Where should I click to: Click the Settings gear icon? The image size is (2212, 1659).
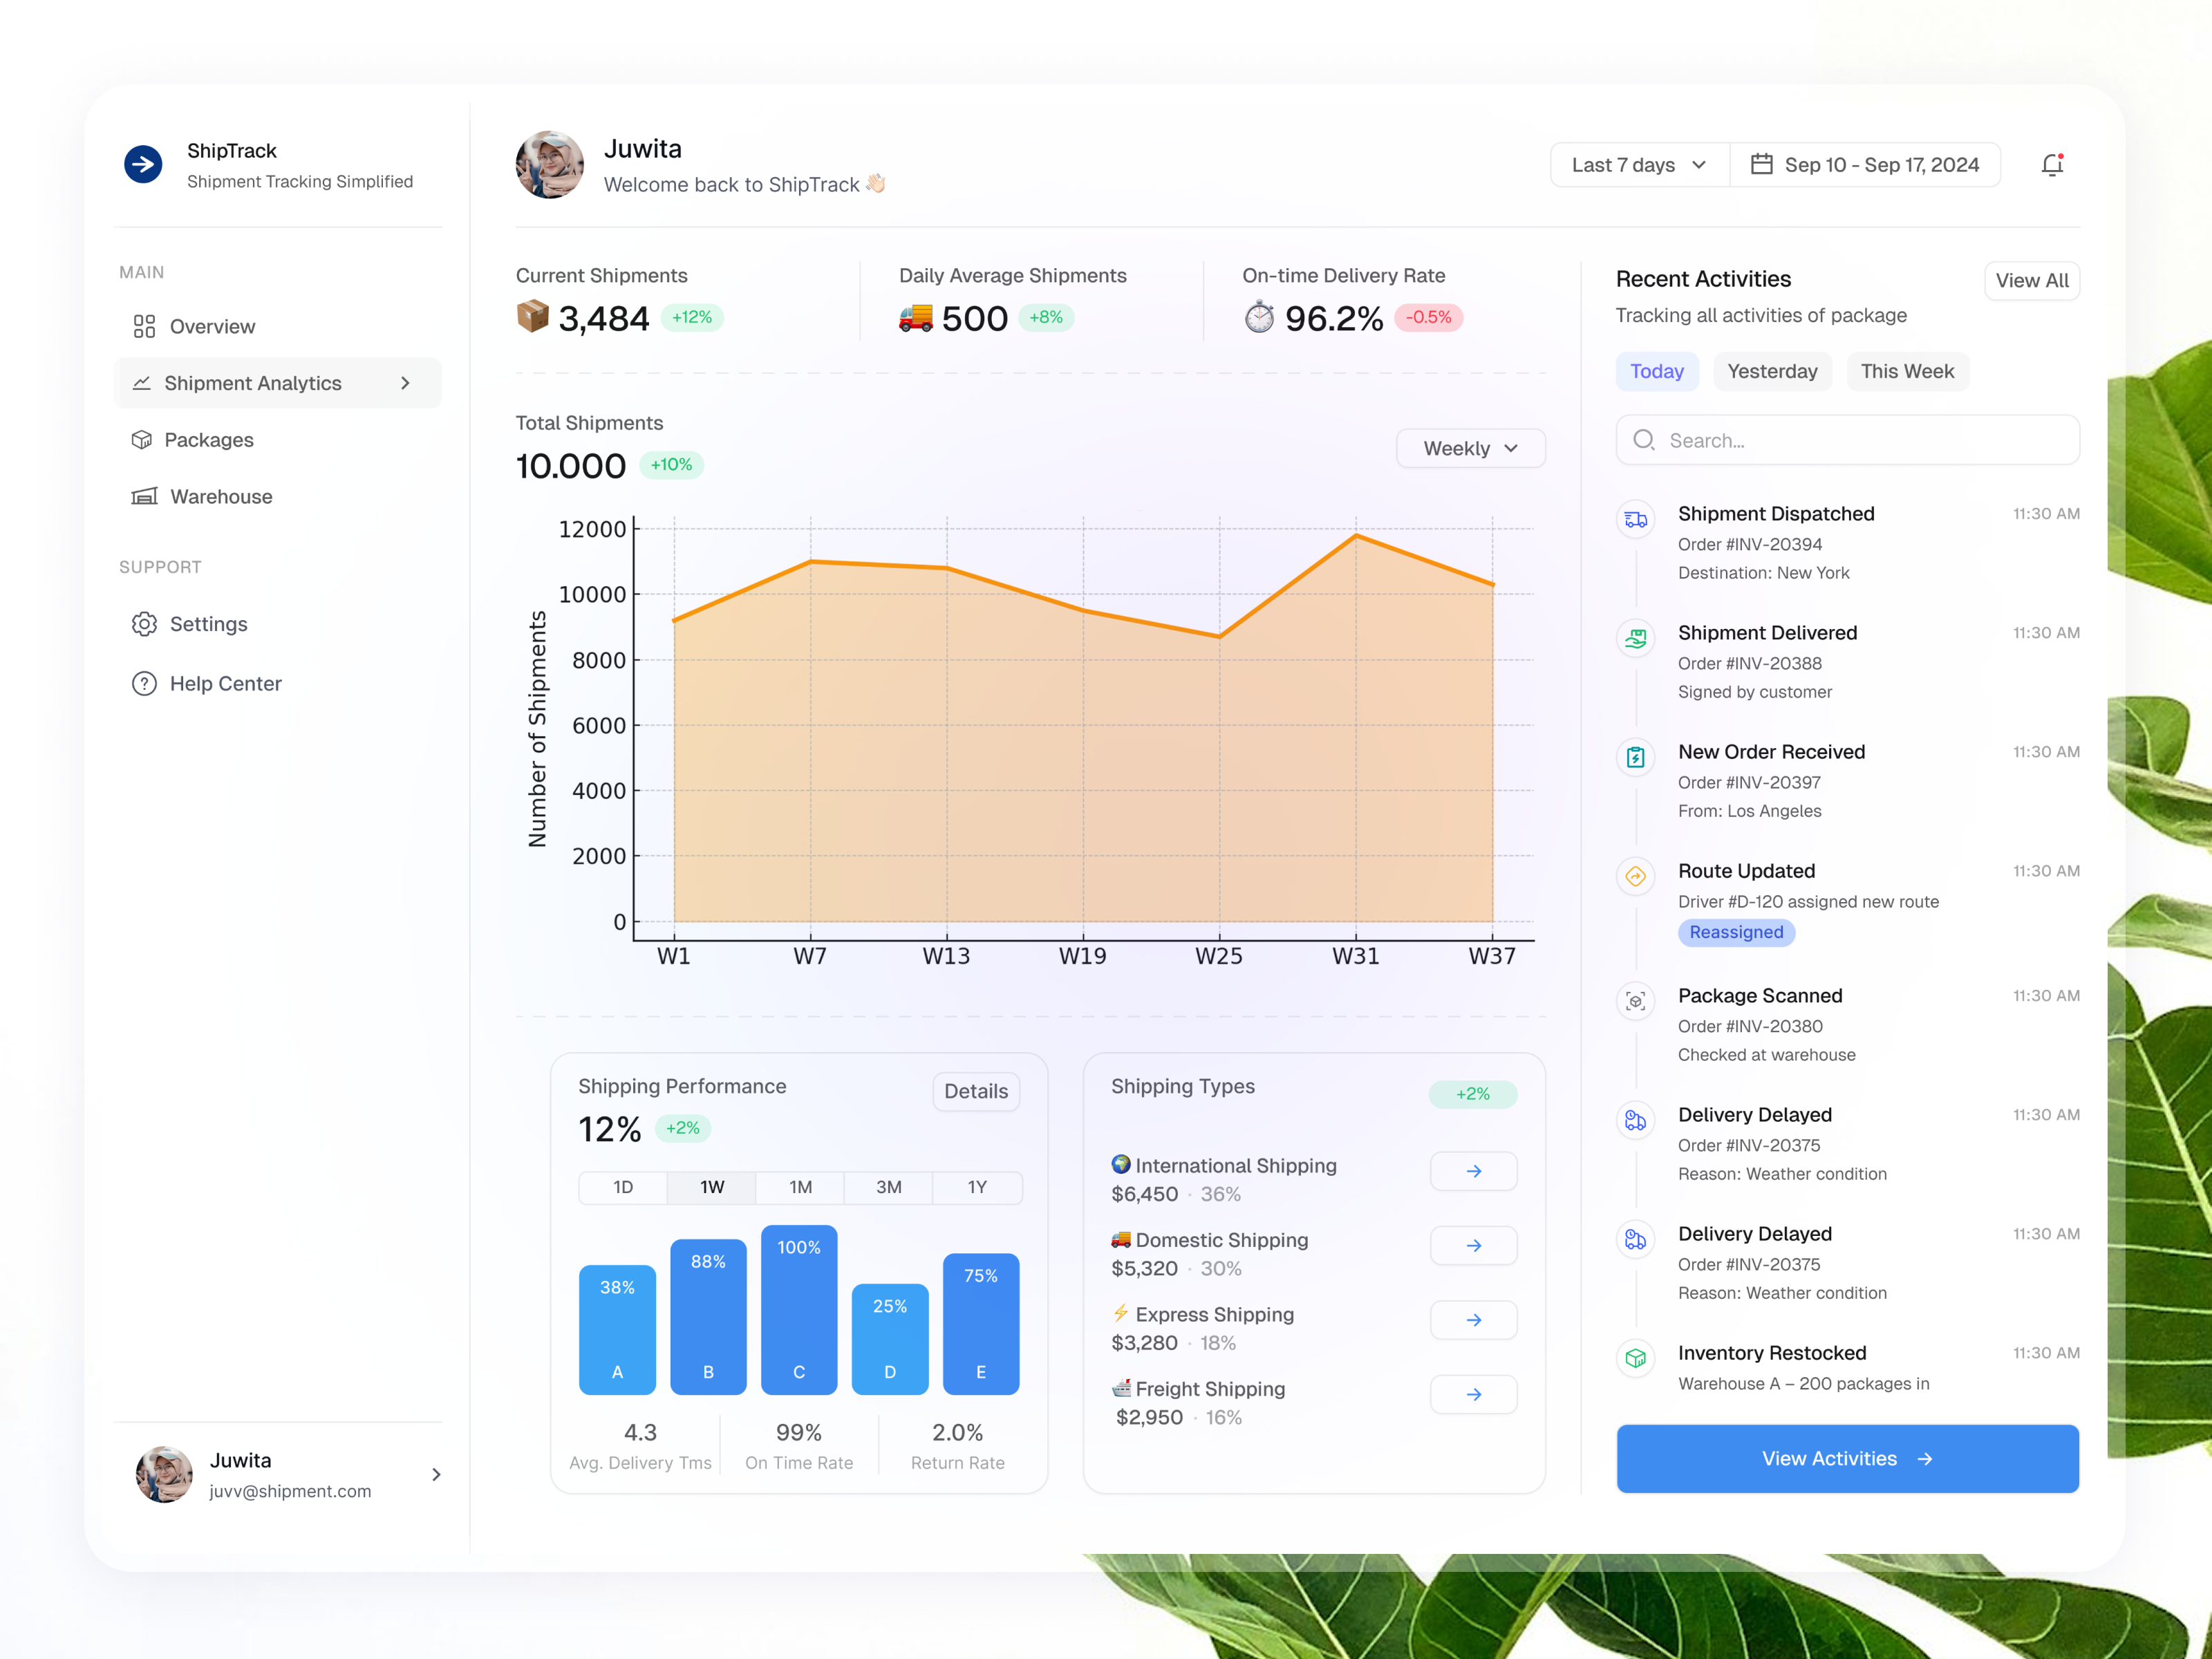[x=144, y=624]
